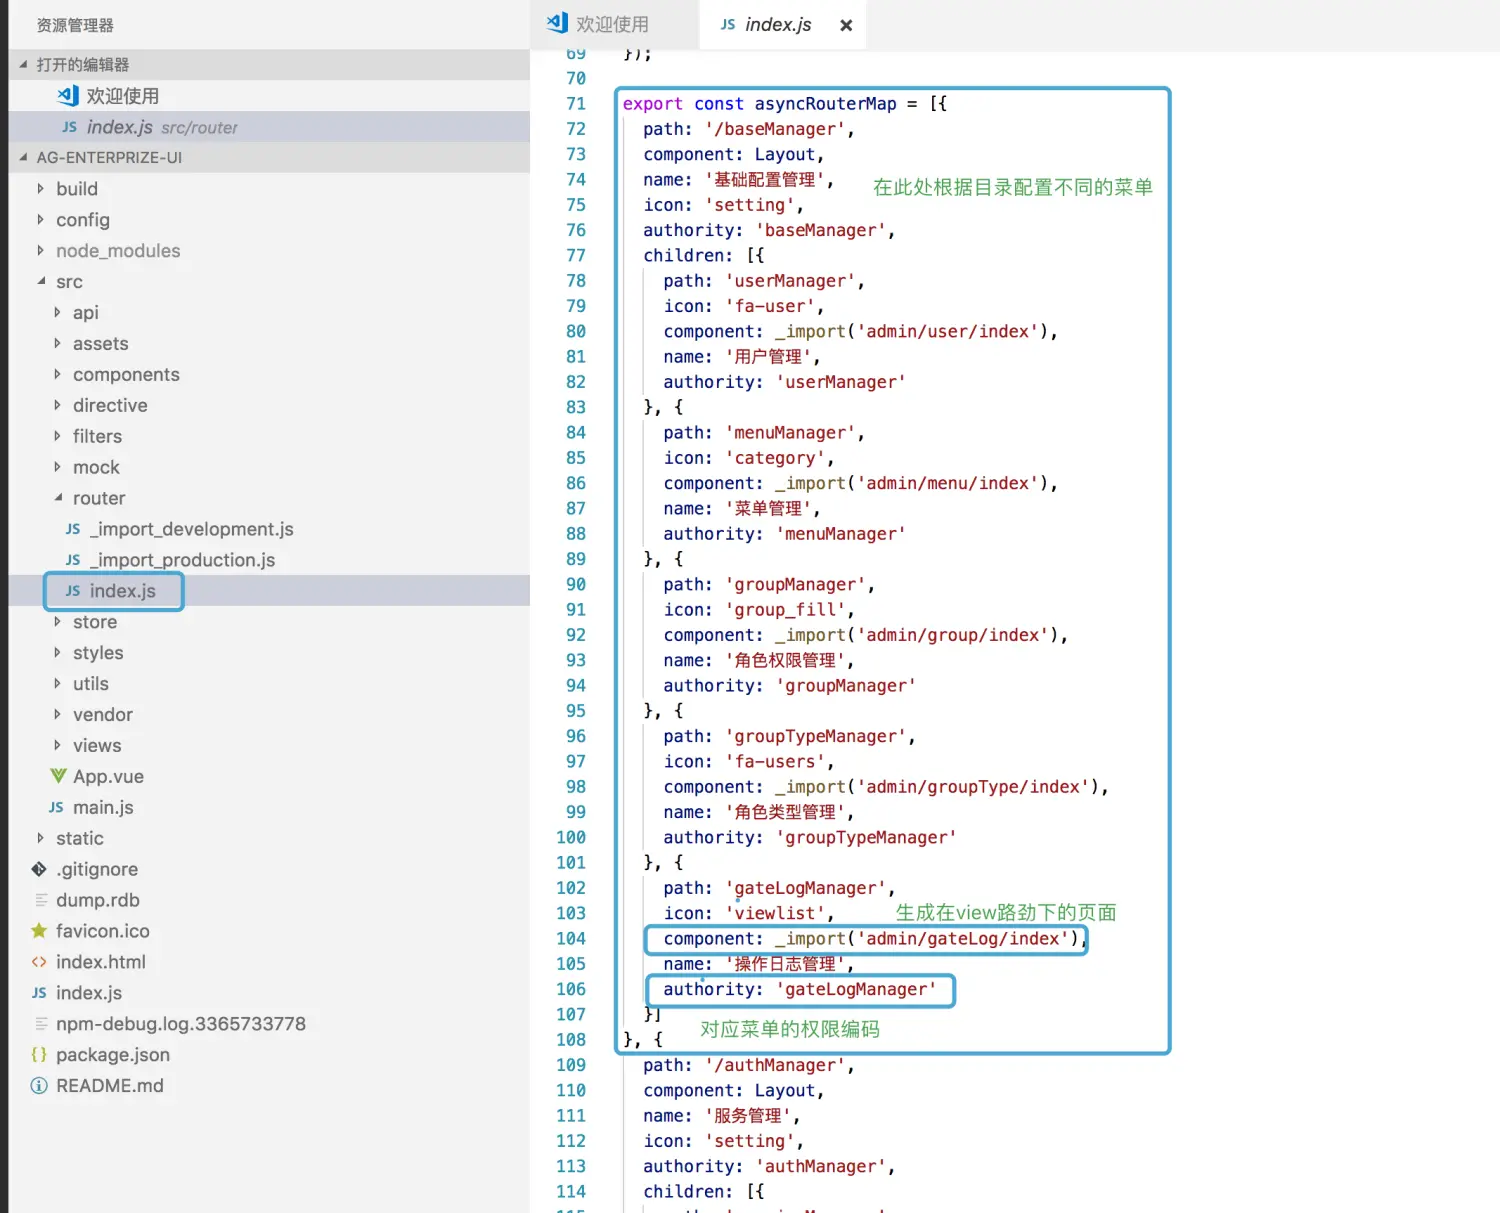The image size is (1500, 1213).
Task: Open App.vue file
Action: [269, 776]
